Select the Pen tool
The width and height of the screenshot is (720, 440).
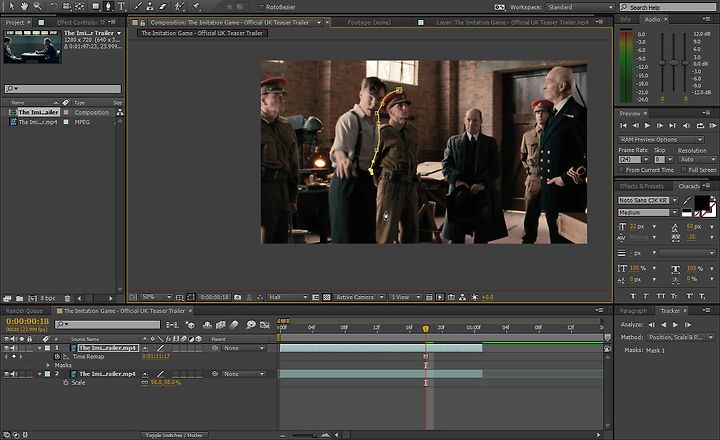point(108,6)
